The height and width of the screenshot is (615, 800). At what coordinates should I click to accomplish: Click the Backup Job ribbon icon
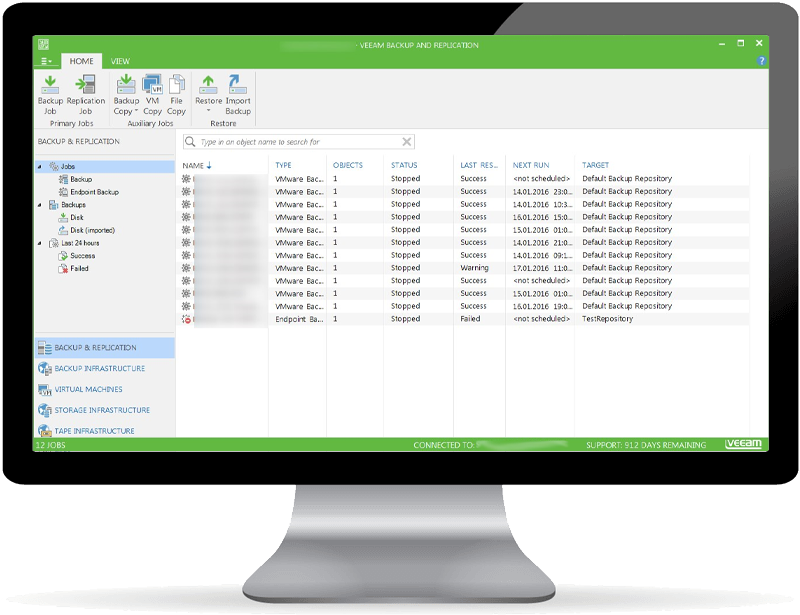coord(50,84)
